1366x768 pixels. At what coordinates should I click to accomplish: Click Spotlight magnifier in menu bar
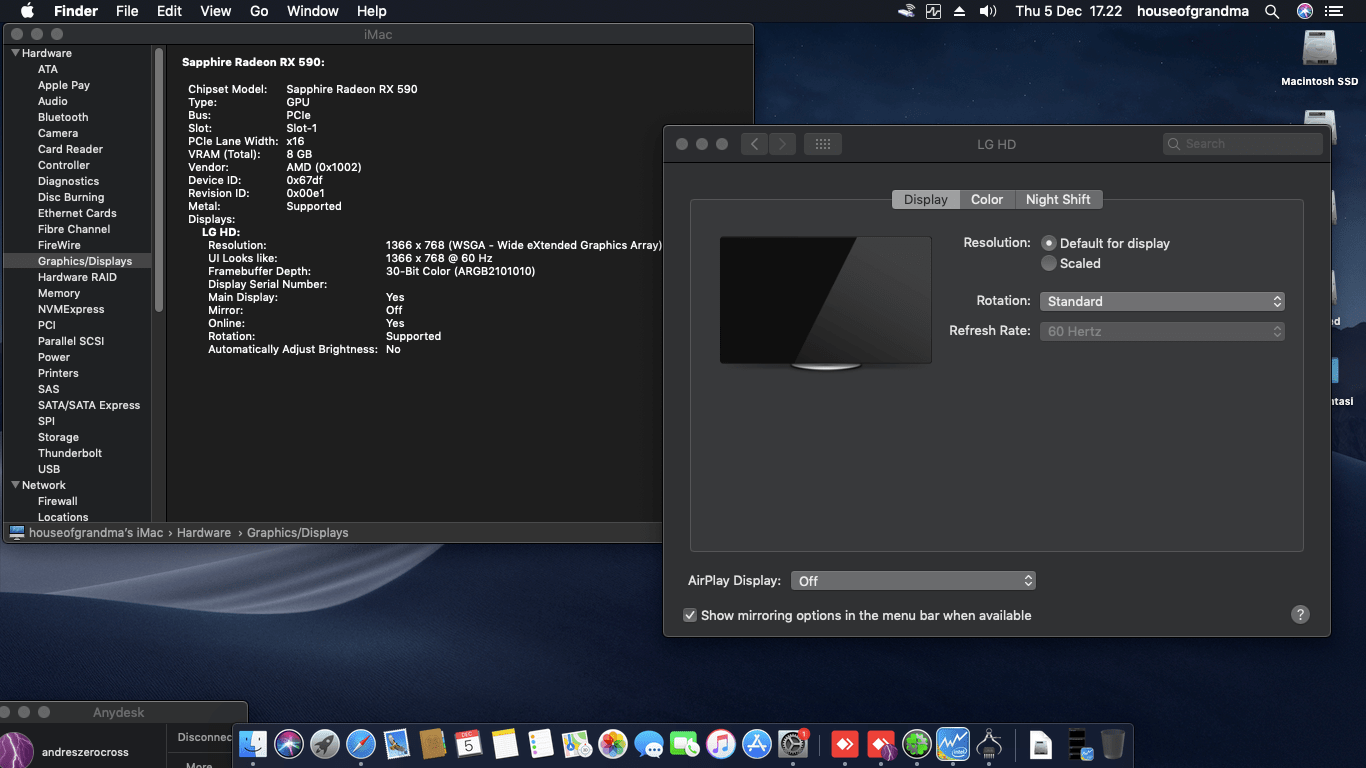coord(1272,11)
